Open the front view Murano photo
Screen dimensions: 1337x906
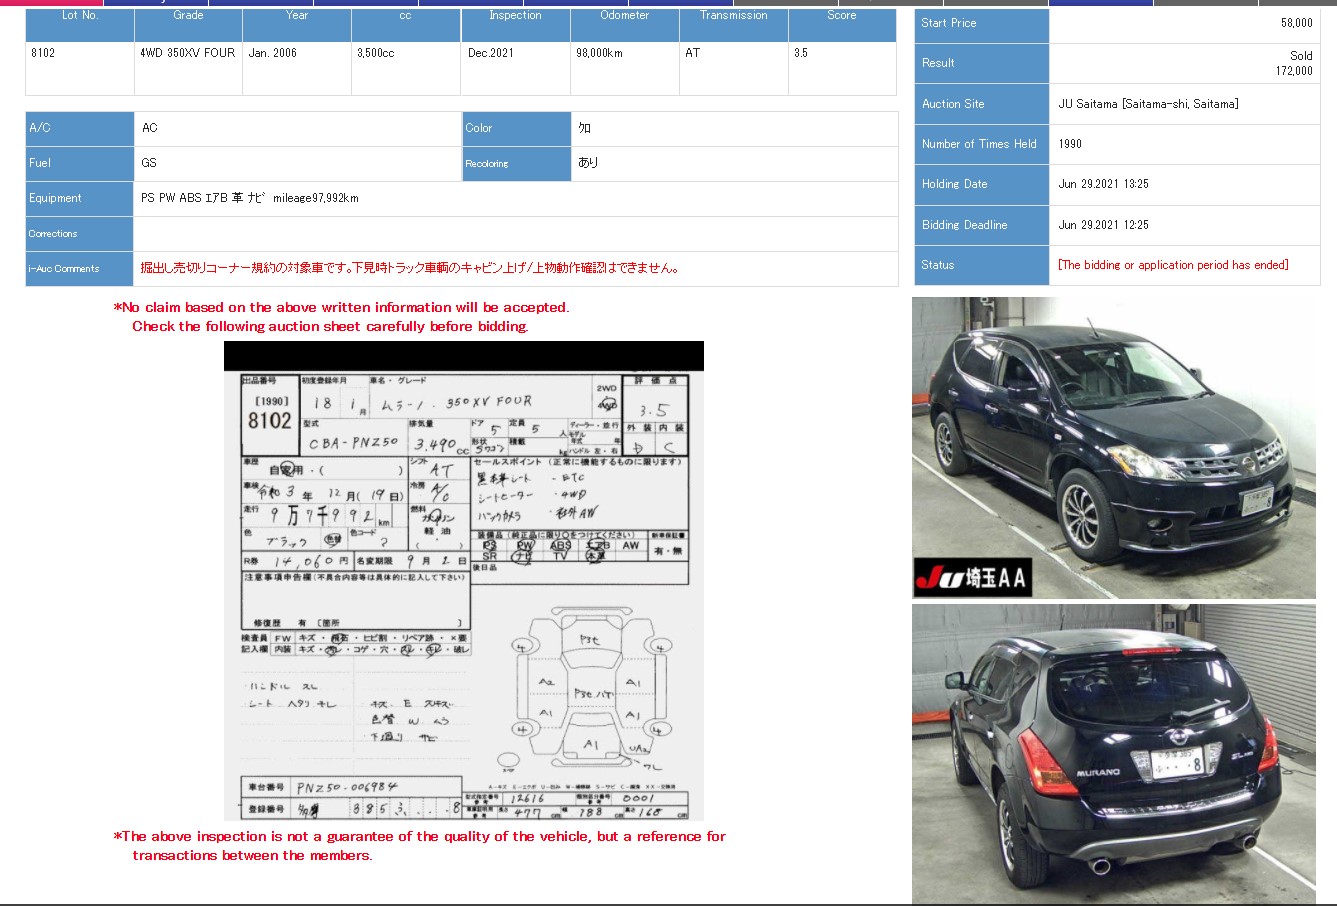click(x=1113, y=447)
